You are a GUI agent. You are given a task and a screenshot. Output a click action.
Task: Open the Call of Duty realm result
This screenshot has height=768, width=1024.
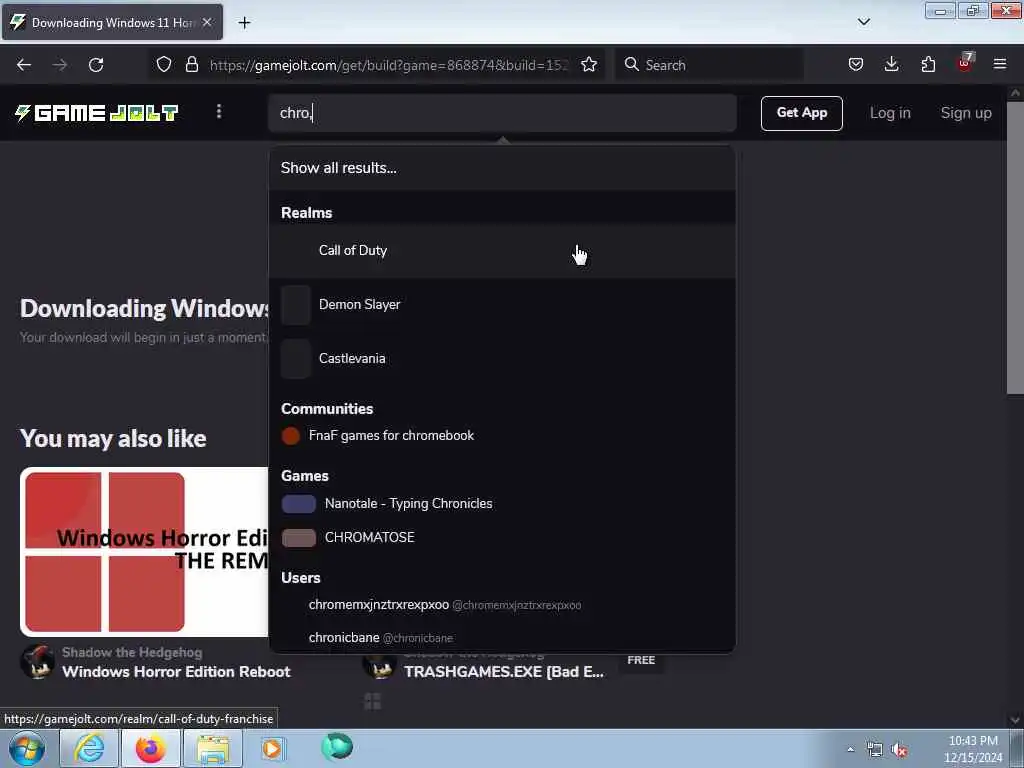[502, 251]
